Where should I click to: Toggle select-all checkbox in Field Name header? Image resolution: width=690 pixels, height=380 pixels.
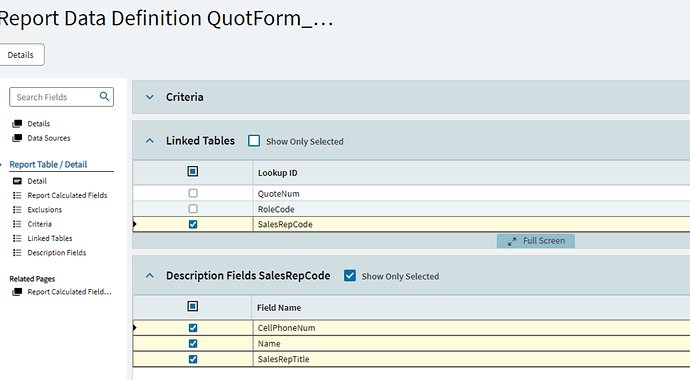click(193, 306)
